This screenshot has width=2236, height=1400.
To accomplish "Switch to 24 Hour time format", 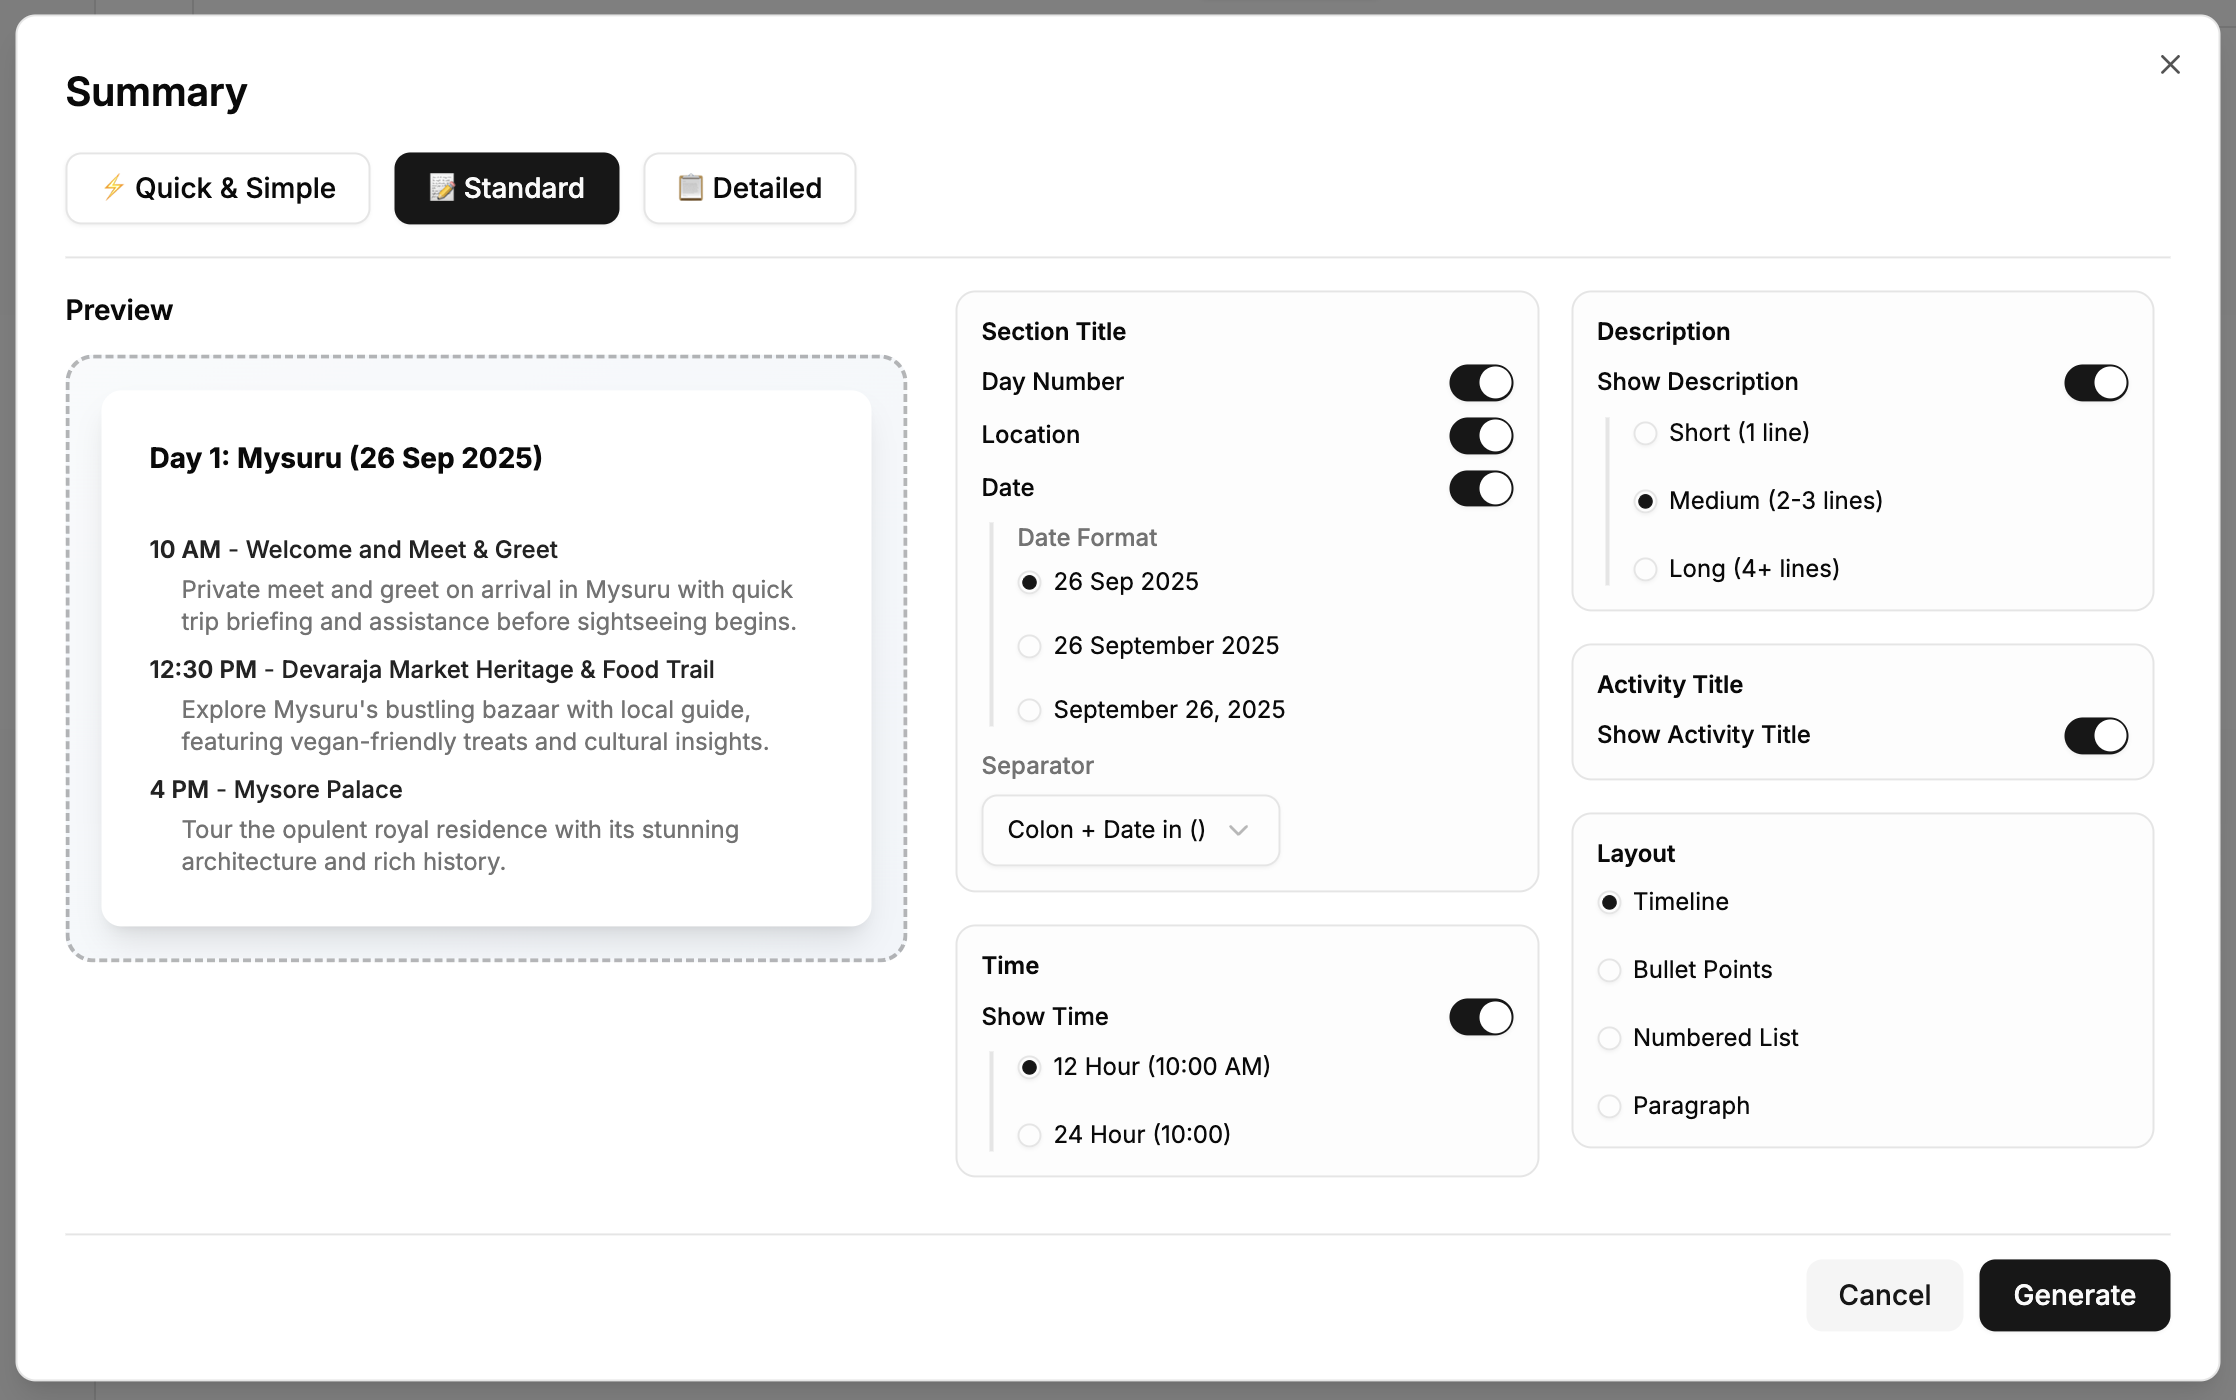I will pyautogui.click(x=1029, y=1135).
